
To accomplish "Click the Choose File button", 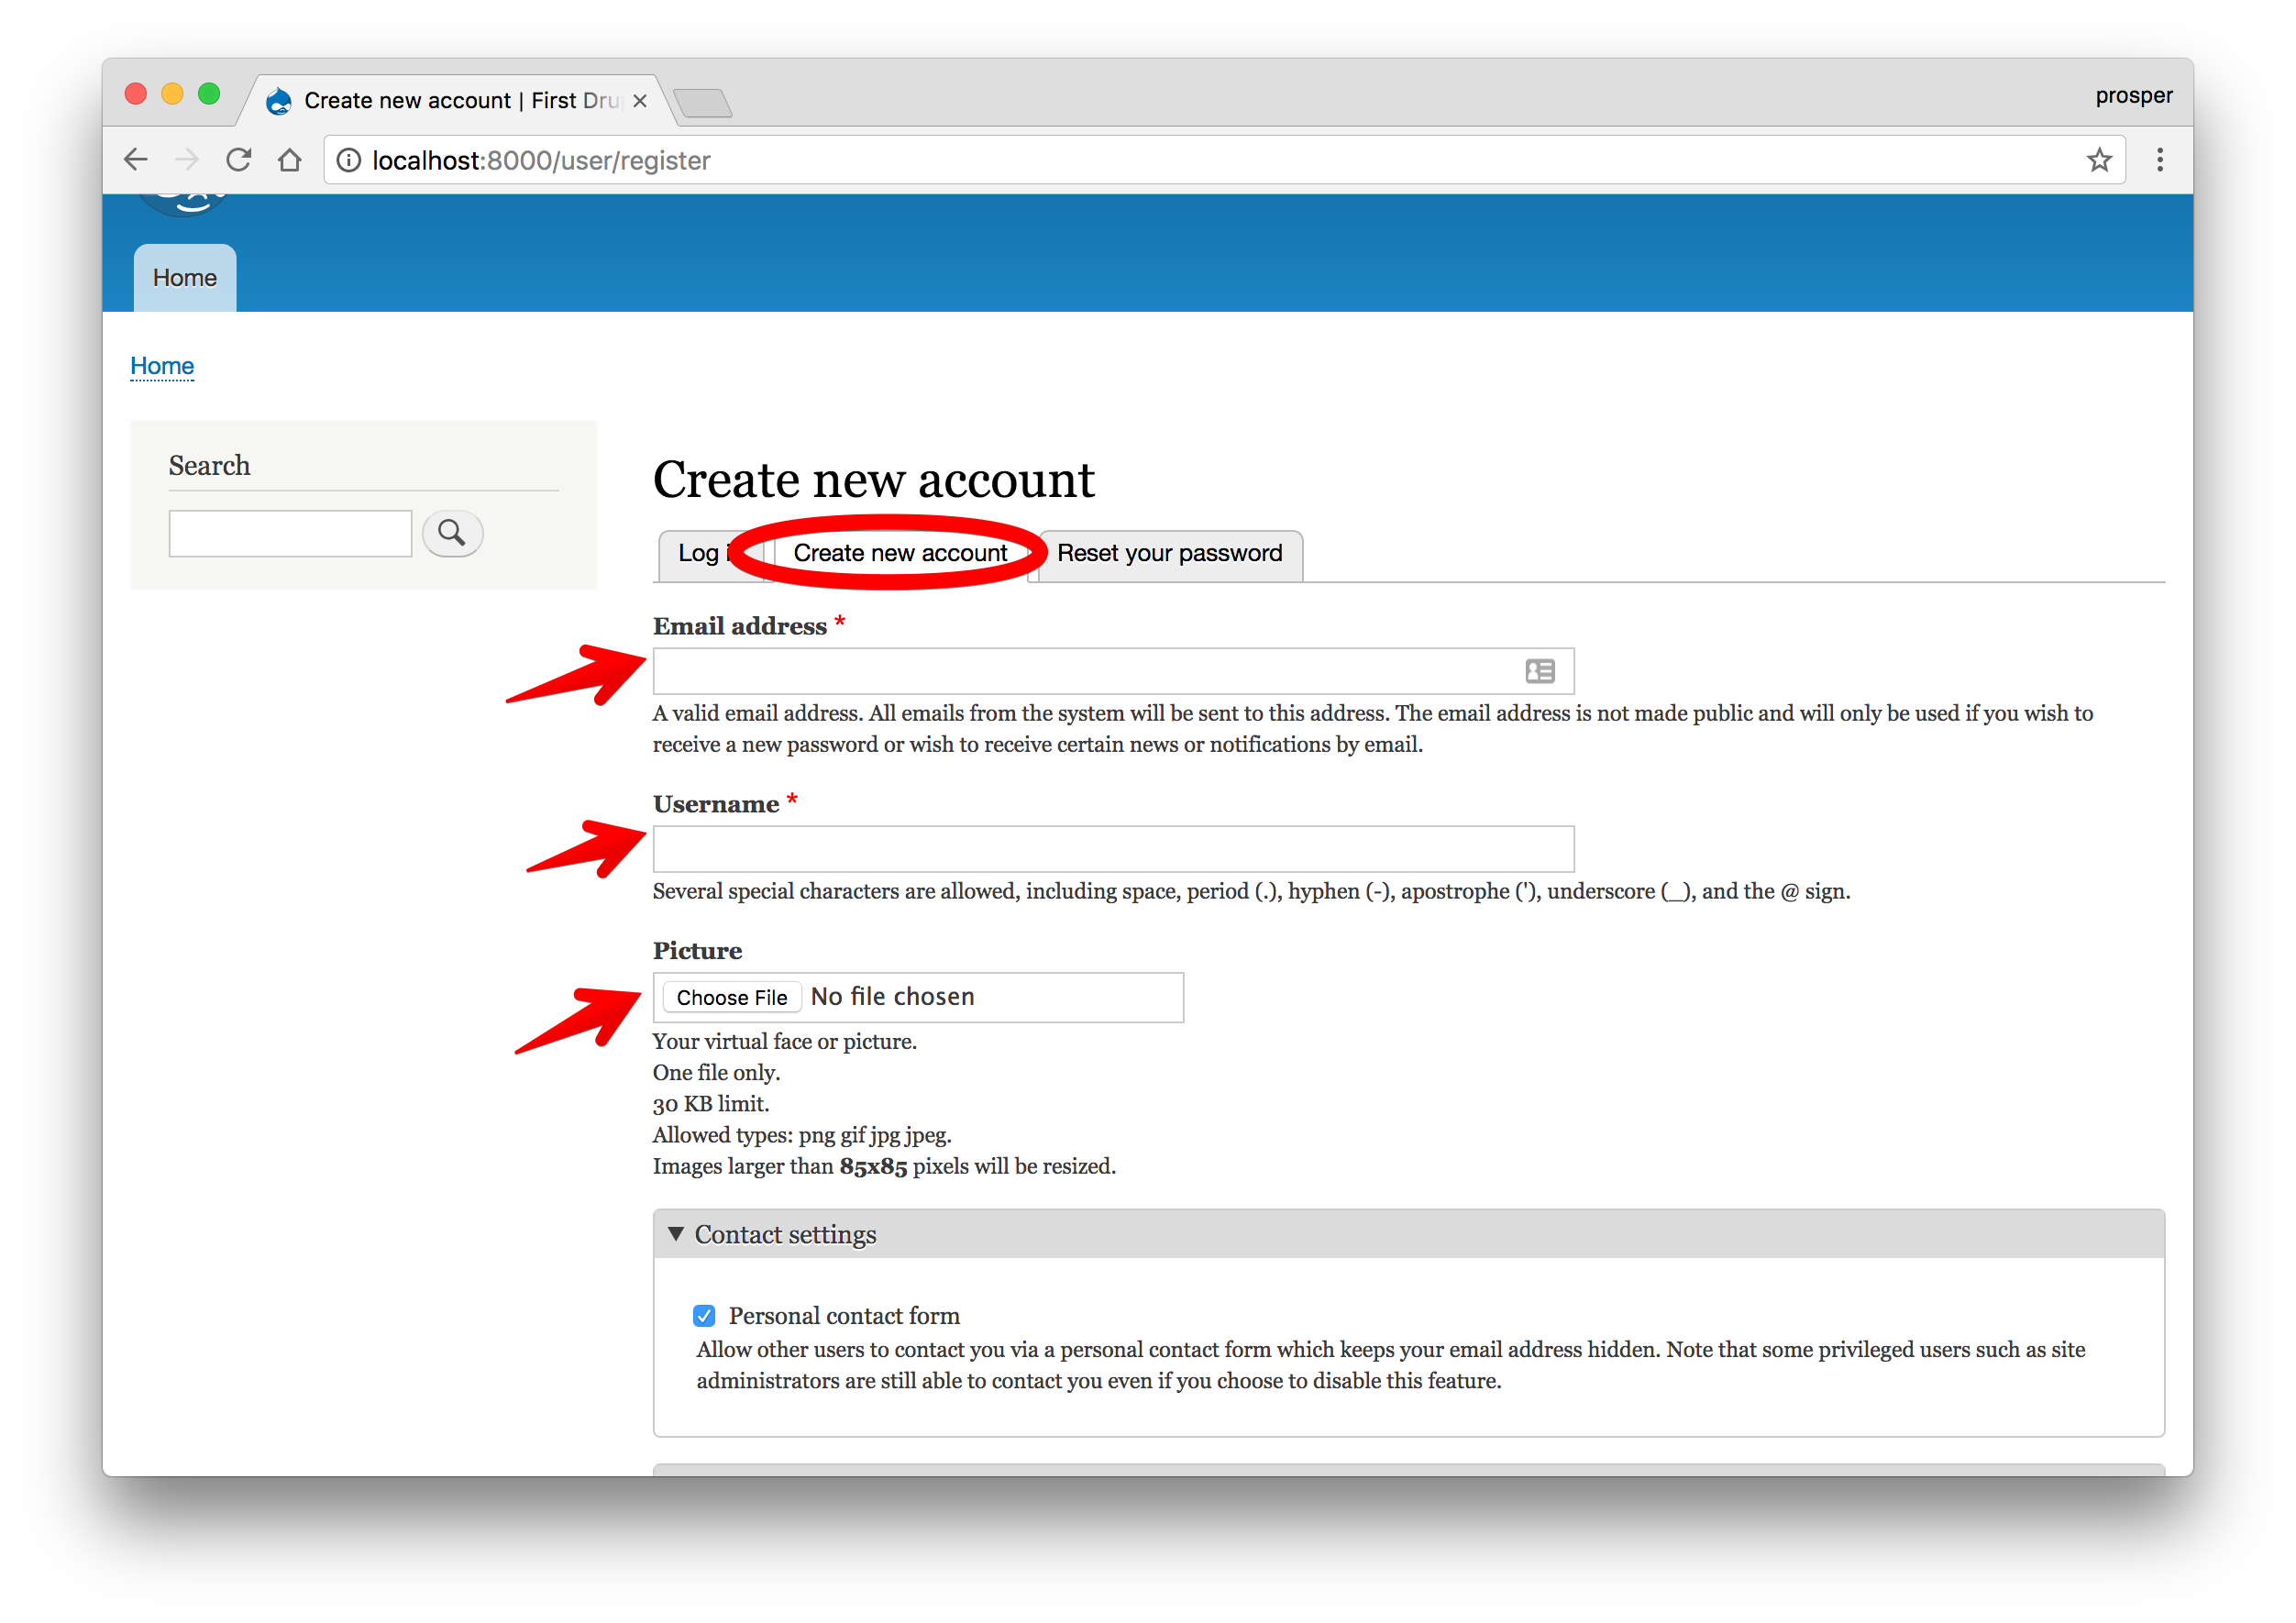I will [x=729, y=996].
